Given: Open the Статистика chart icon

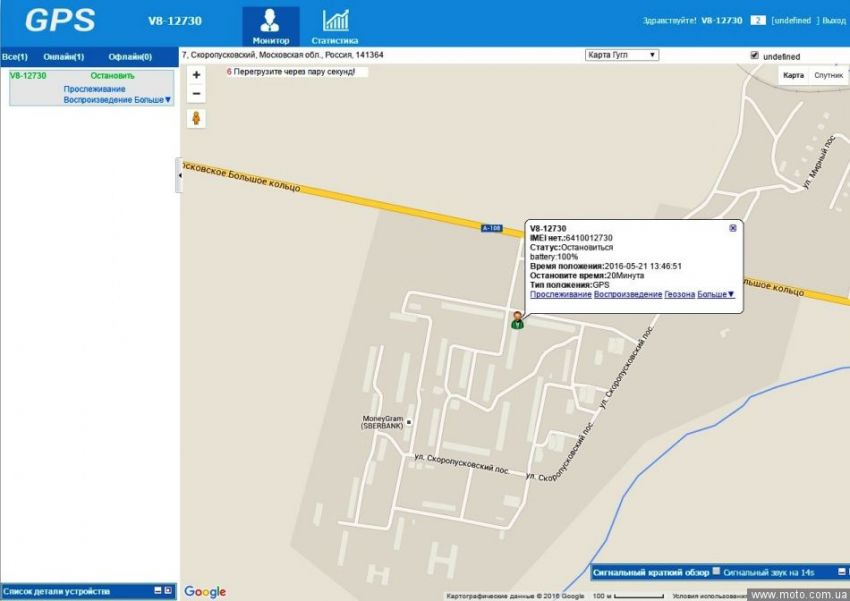Looking at the screenshot, I should [335, 22].
